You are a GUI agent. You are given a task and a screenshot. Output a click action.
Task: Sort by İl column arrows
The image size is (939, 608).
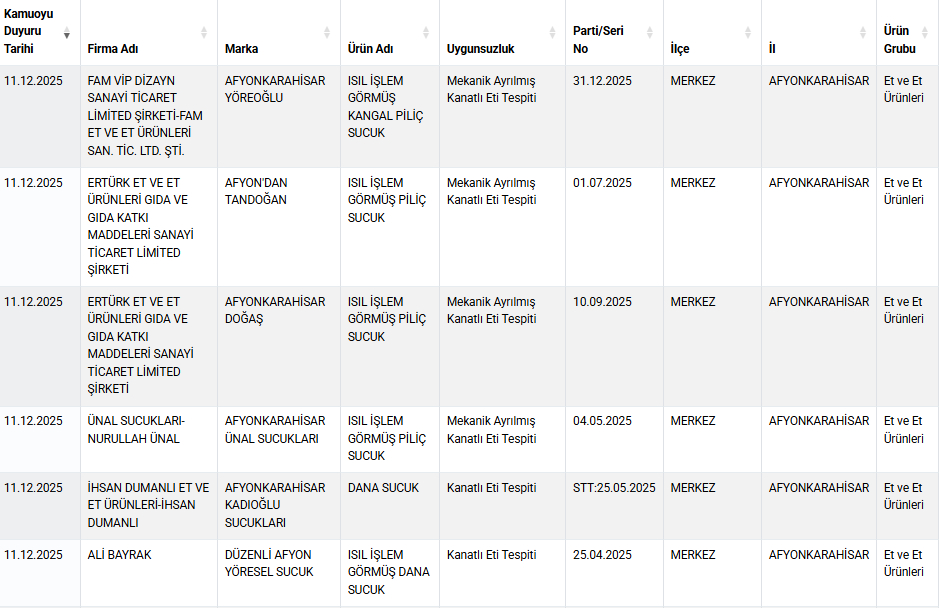pos(864,33)
